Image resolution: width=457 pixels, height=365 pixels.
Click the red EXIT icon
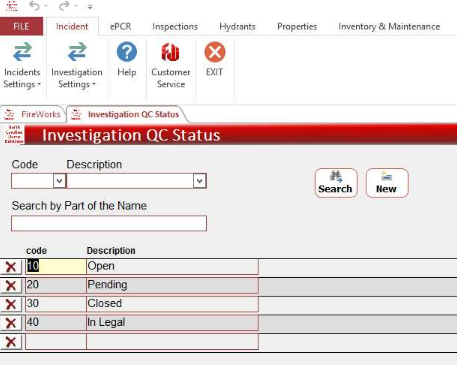pos(215,52)
